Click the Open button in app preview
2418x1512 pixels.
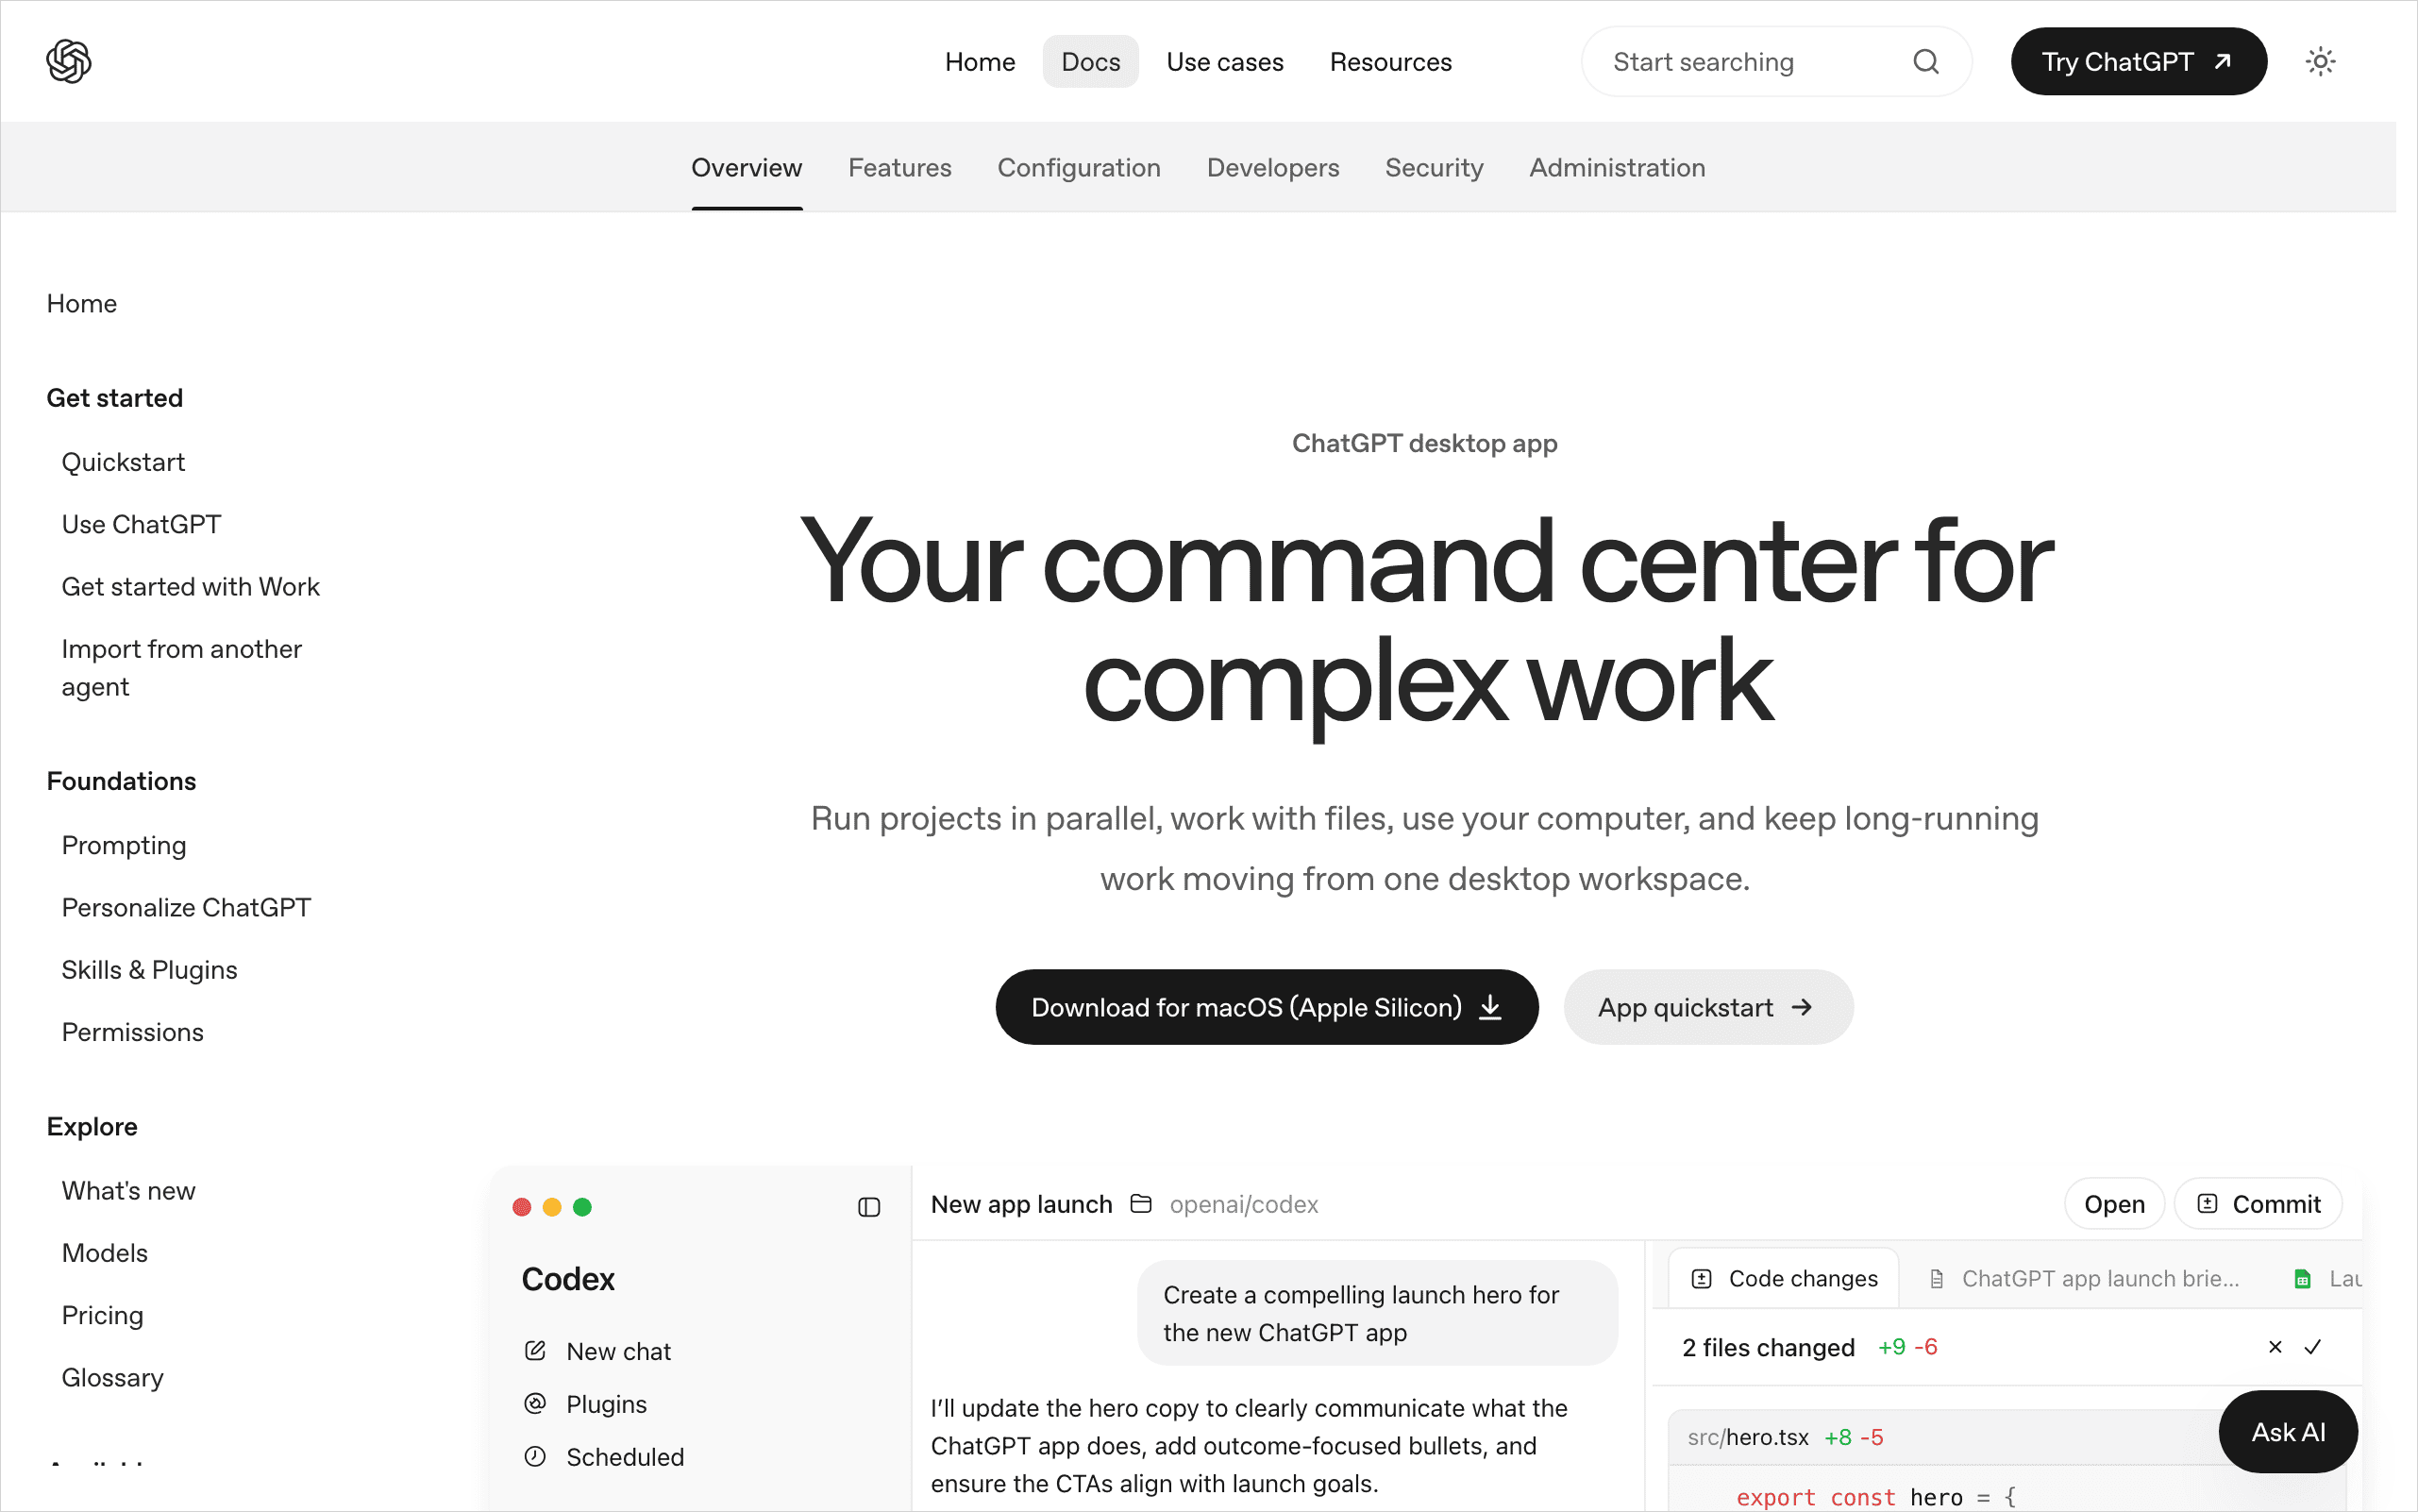point(2114,1204)
